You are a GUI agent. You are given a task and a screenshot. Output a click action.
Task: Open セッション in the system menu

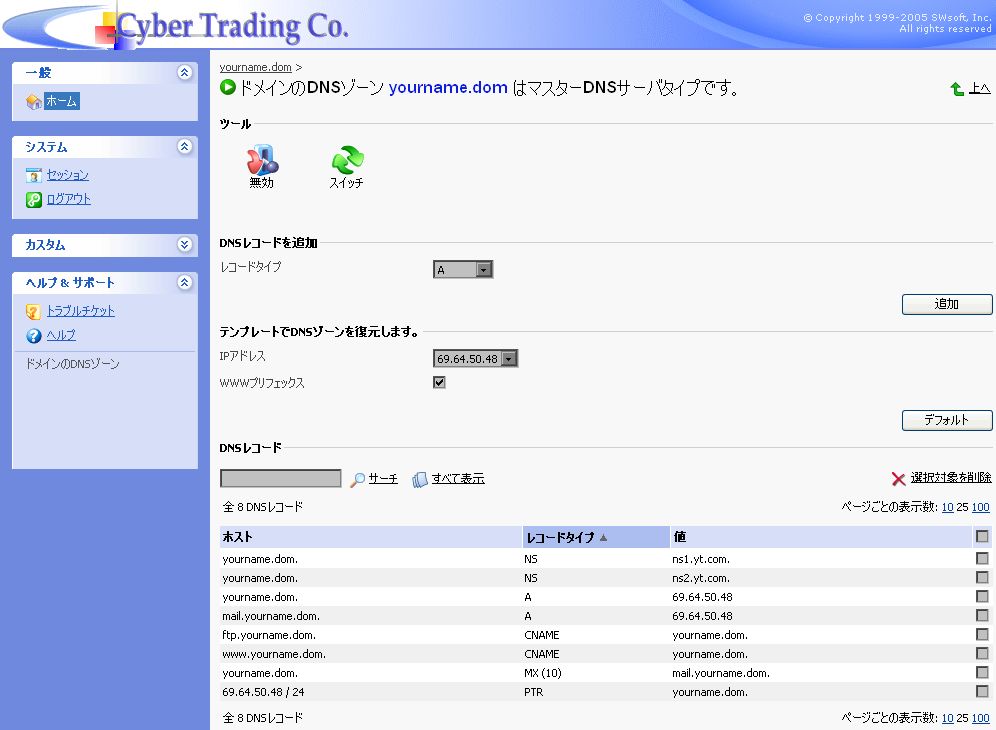[67, 175]
